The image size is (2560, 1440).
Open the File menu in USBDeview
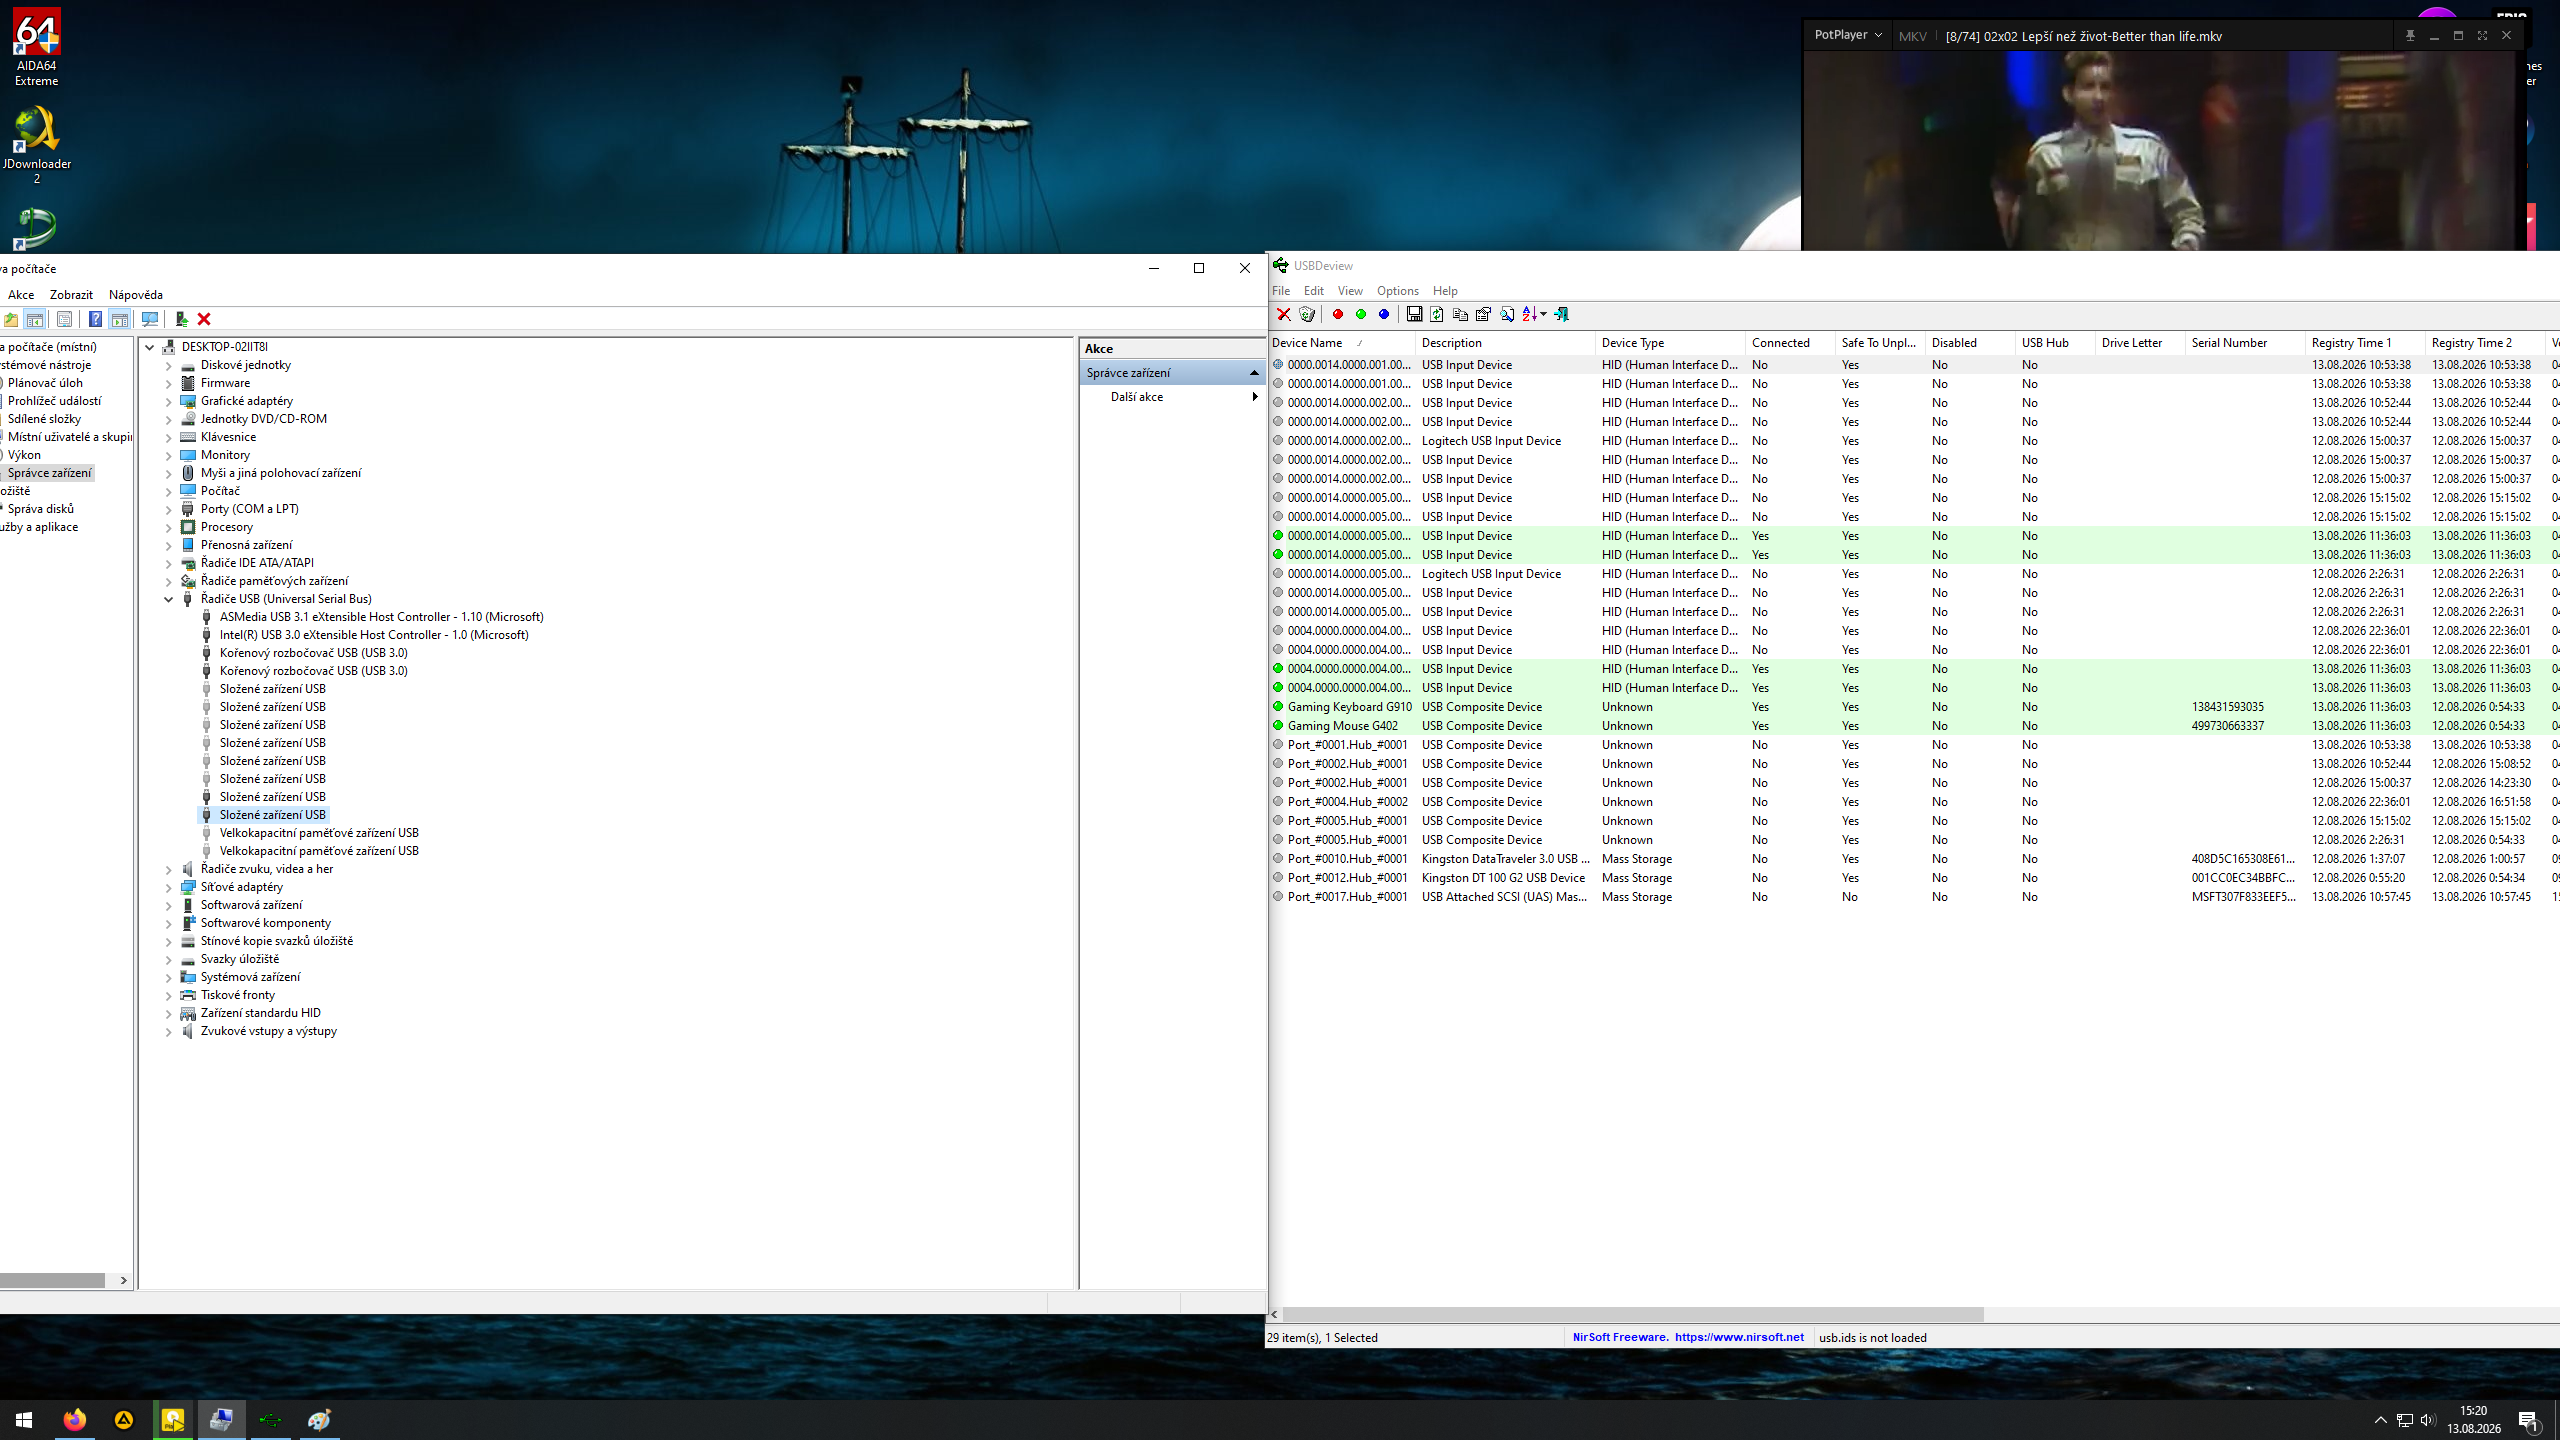(x=1281, y=291)
